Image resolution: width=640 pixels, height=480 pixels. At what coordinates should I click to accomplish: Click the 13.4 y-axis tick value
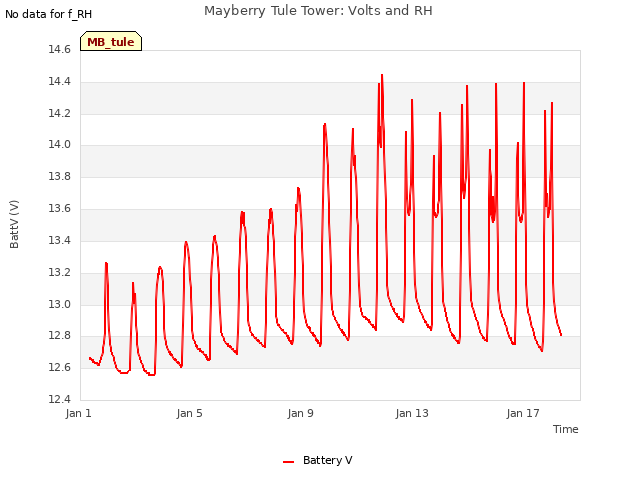[x=59, y=240]
